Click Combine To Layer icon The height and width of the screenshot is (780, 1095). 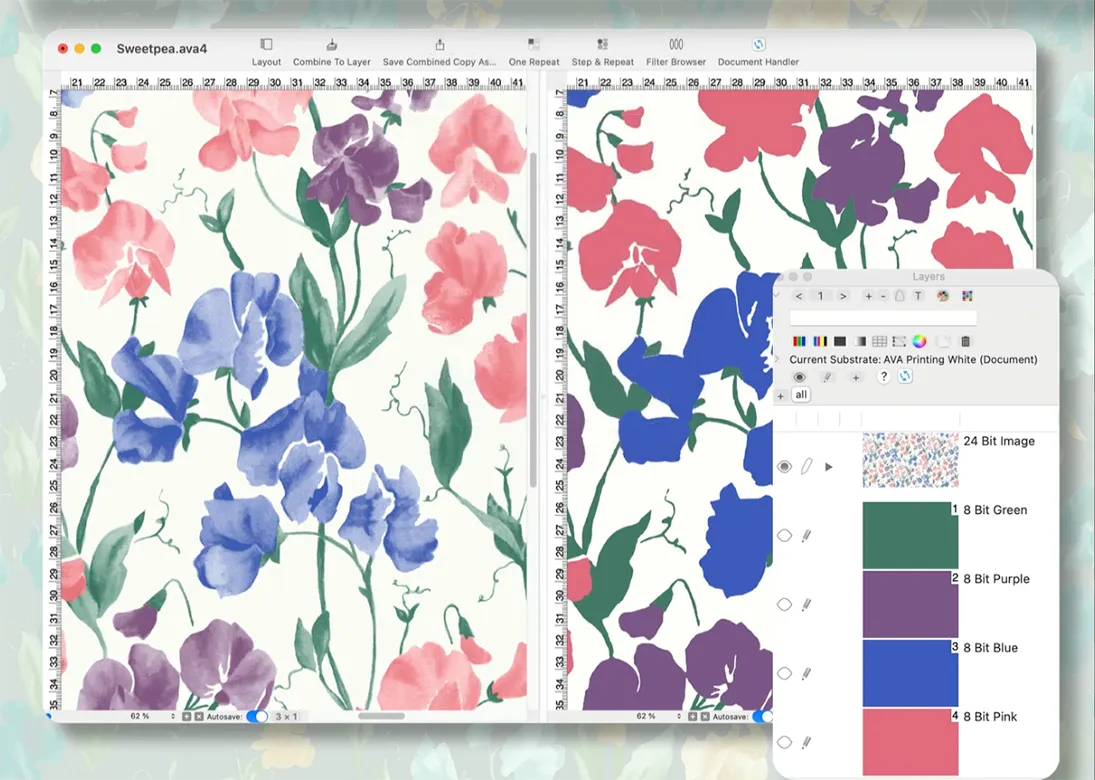pos(331,45)
